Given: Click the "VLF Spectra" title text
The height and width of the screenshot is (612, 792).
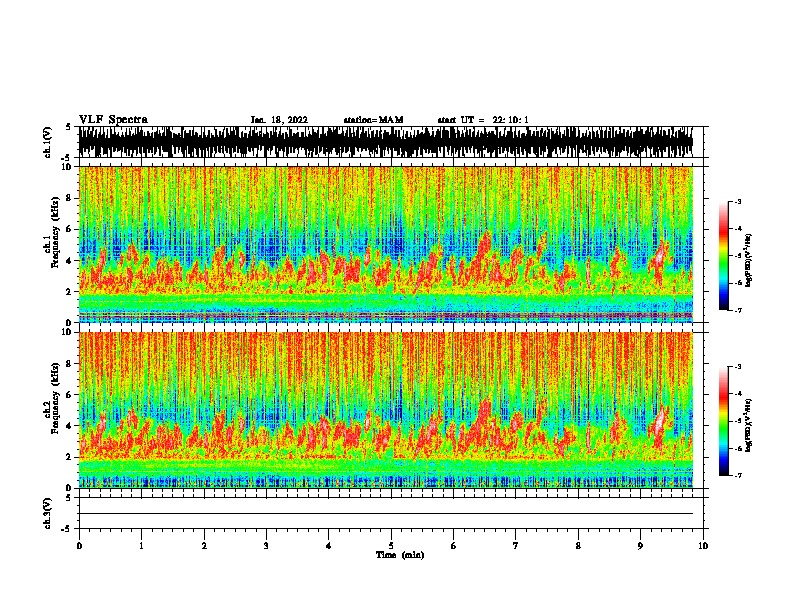Looking at the screenshot, I should coord(113,120).
